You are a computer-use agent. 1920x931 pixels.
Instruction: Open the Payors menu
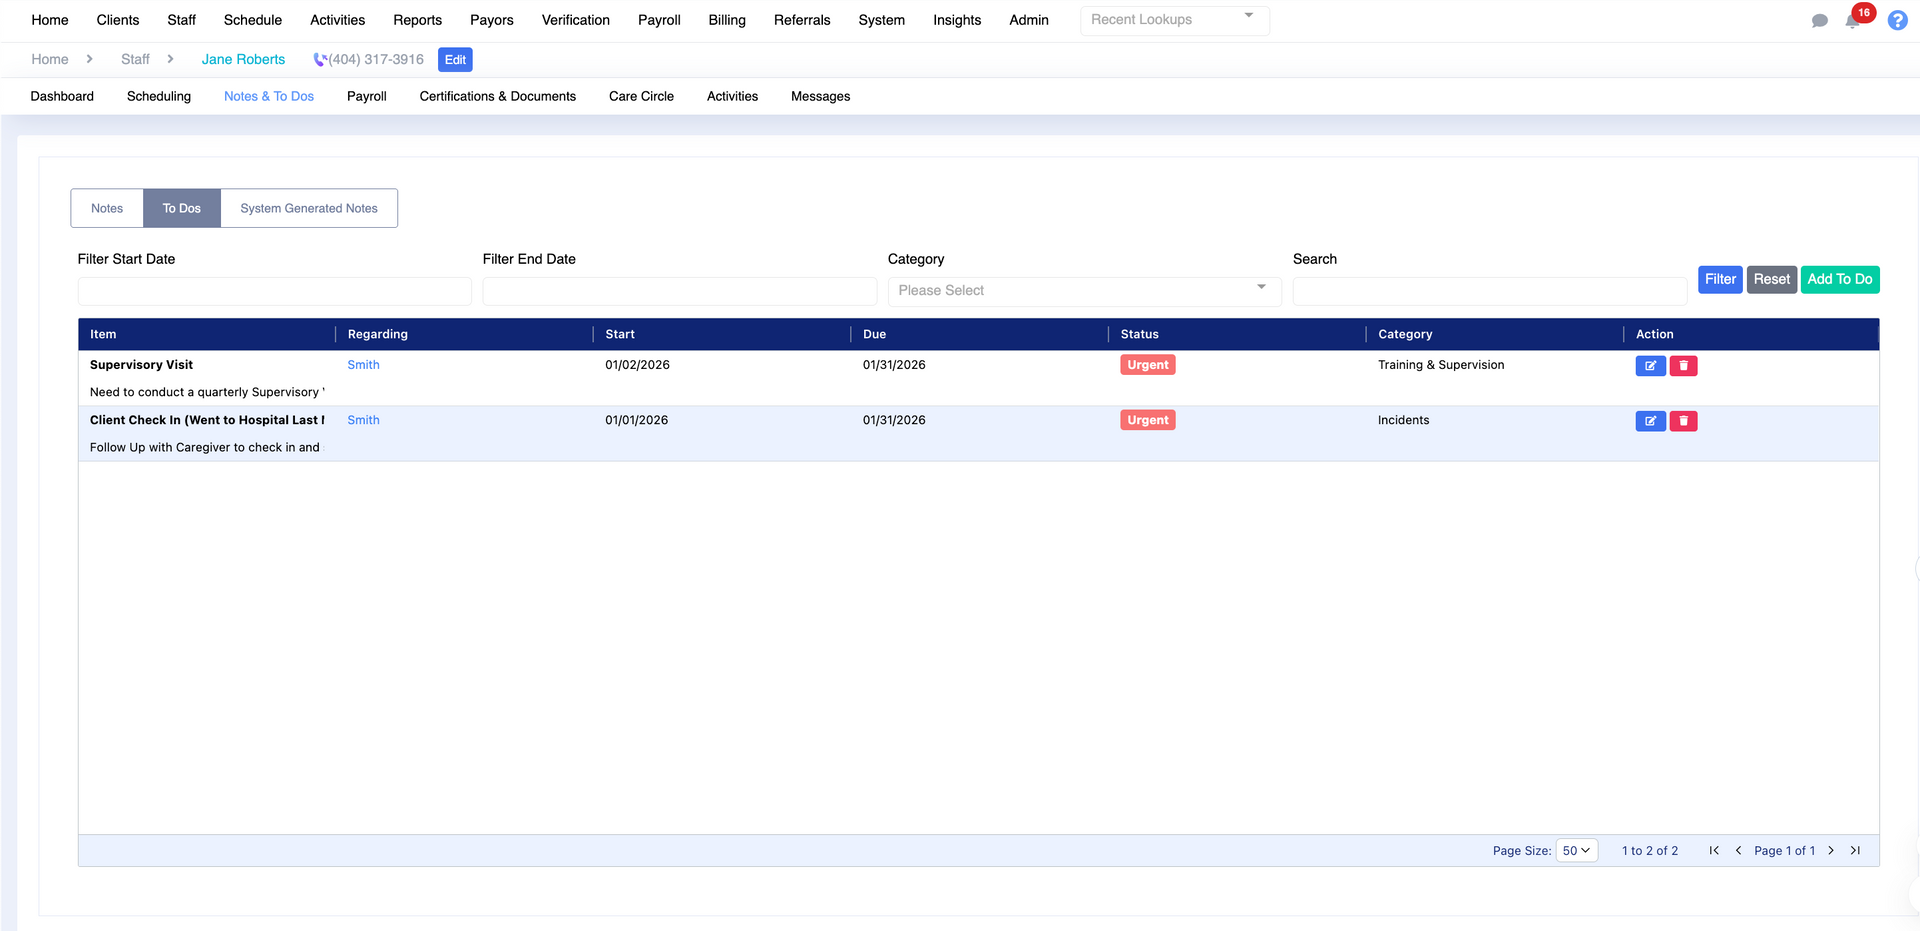tap(492, 20)
